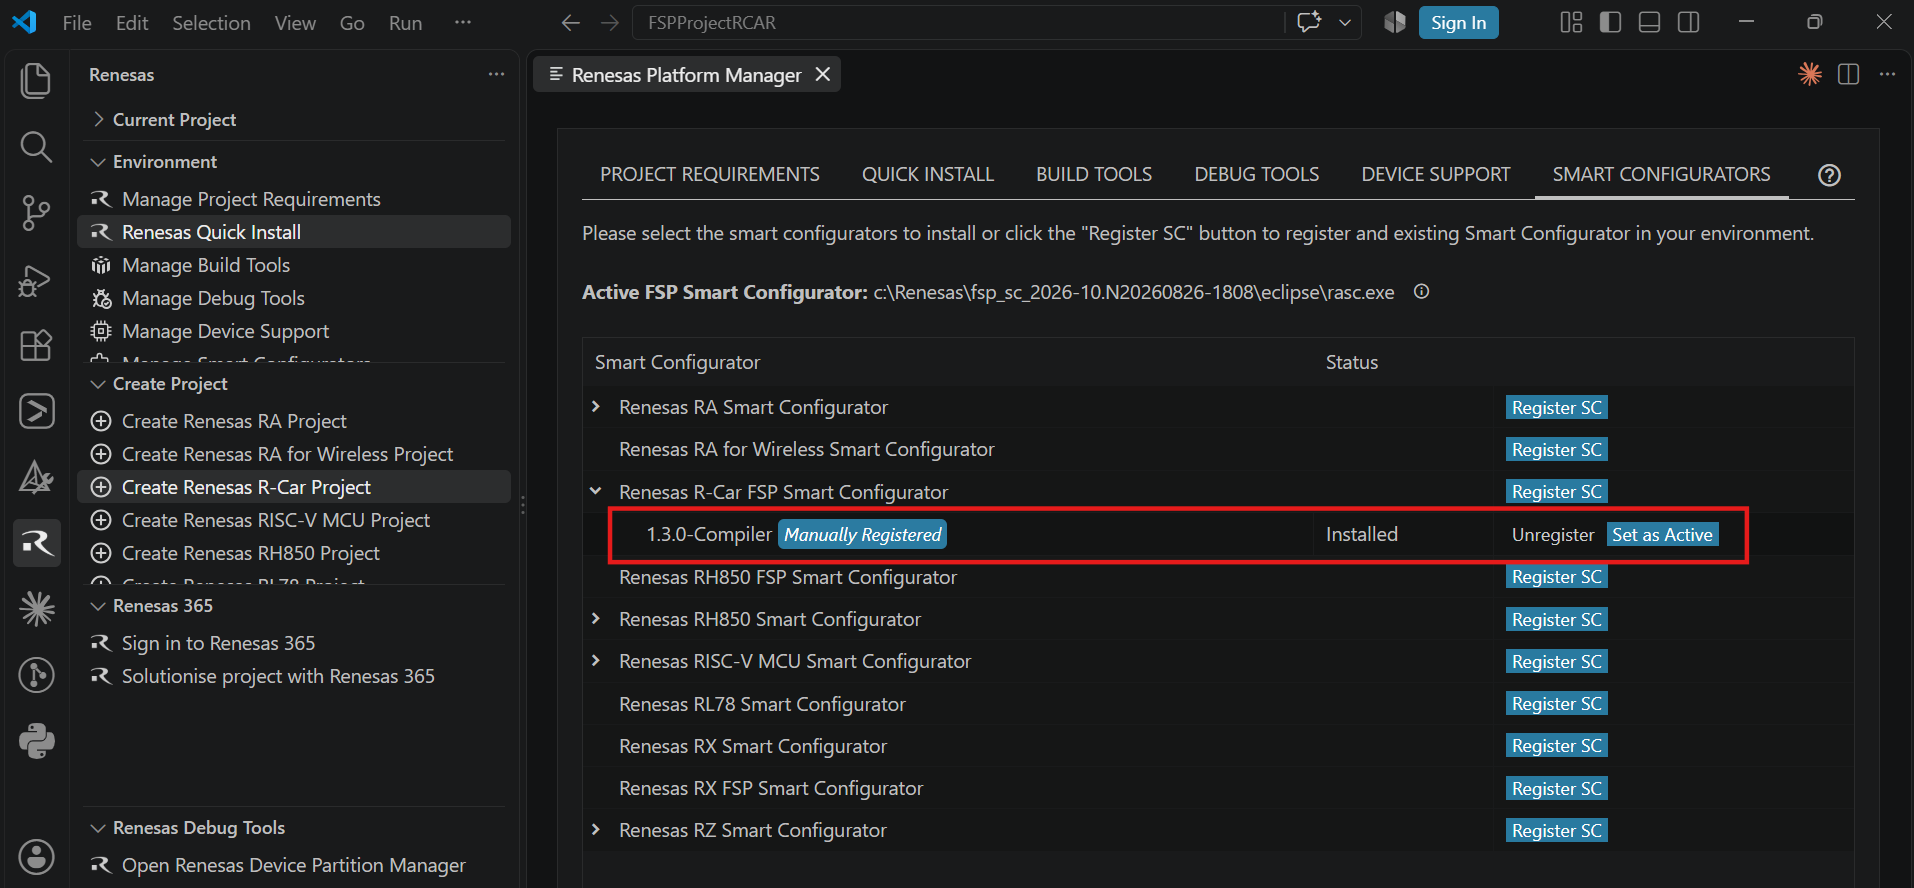Image resolution: width=1914 pixels, height=888 pixels.
Task: Click the FSPProjectRCAR search box
Action: click(958, 22)
